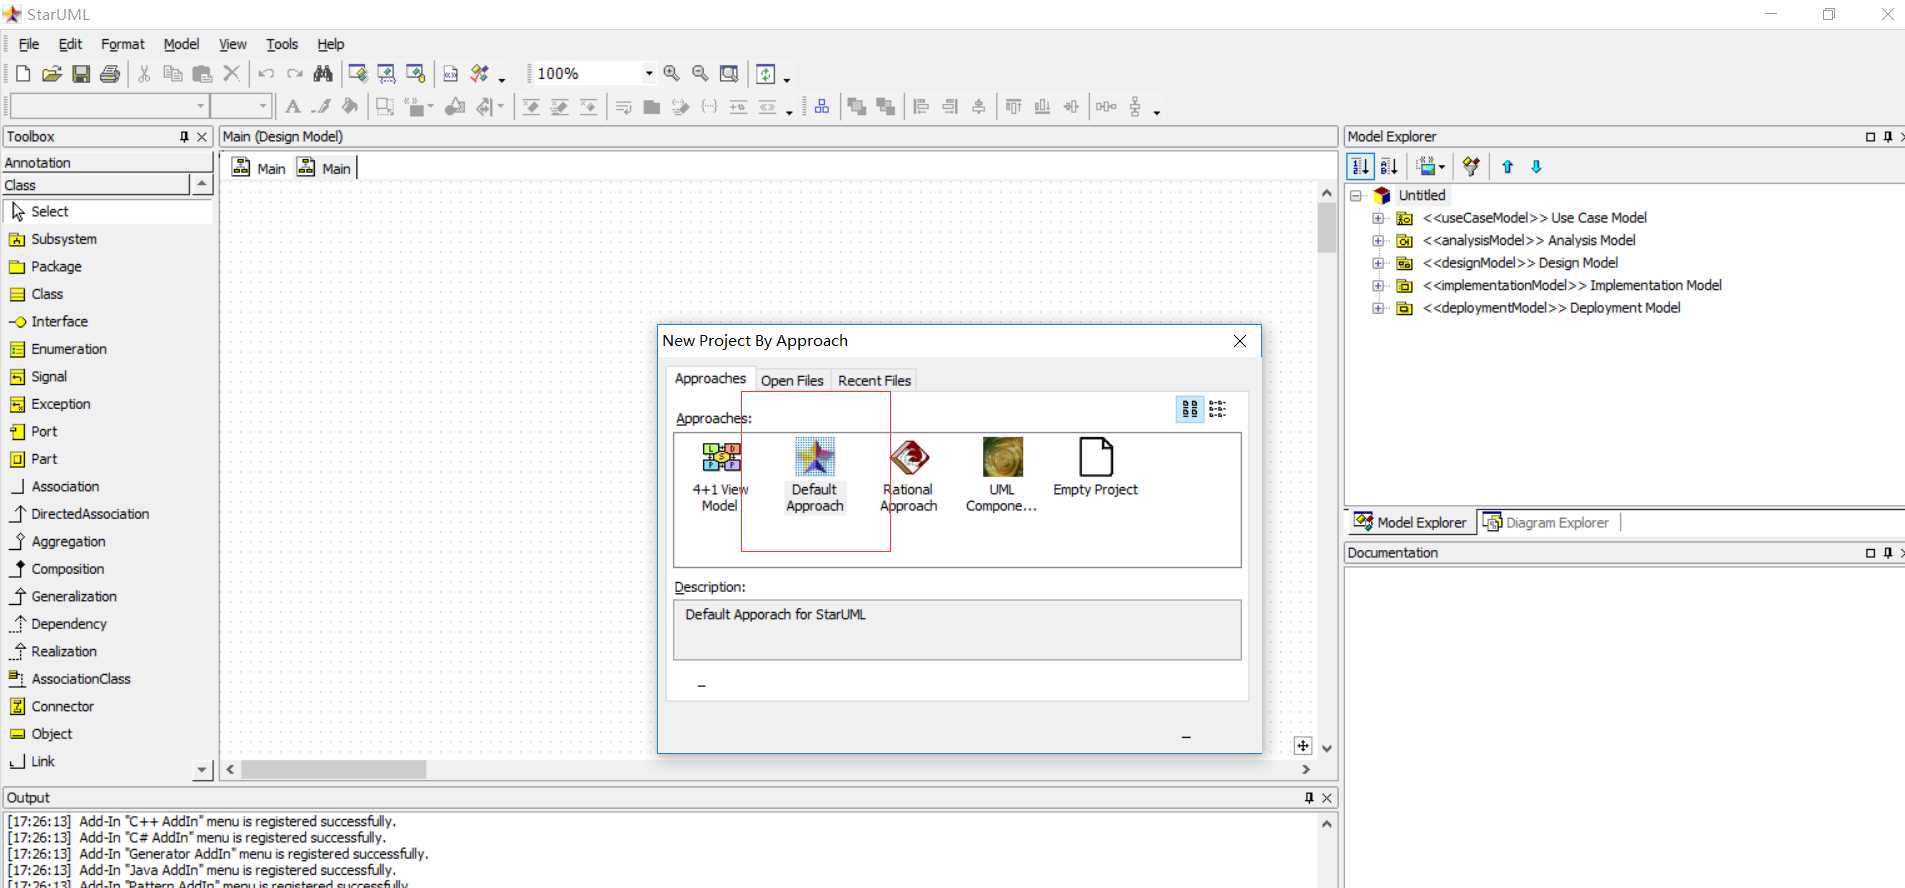The width and height of the screenshot is (1905, 888).
Task: Switch to the Open Files tab
Action: coord(792,381)
